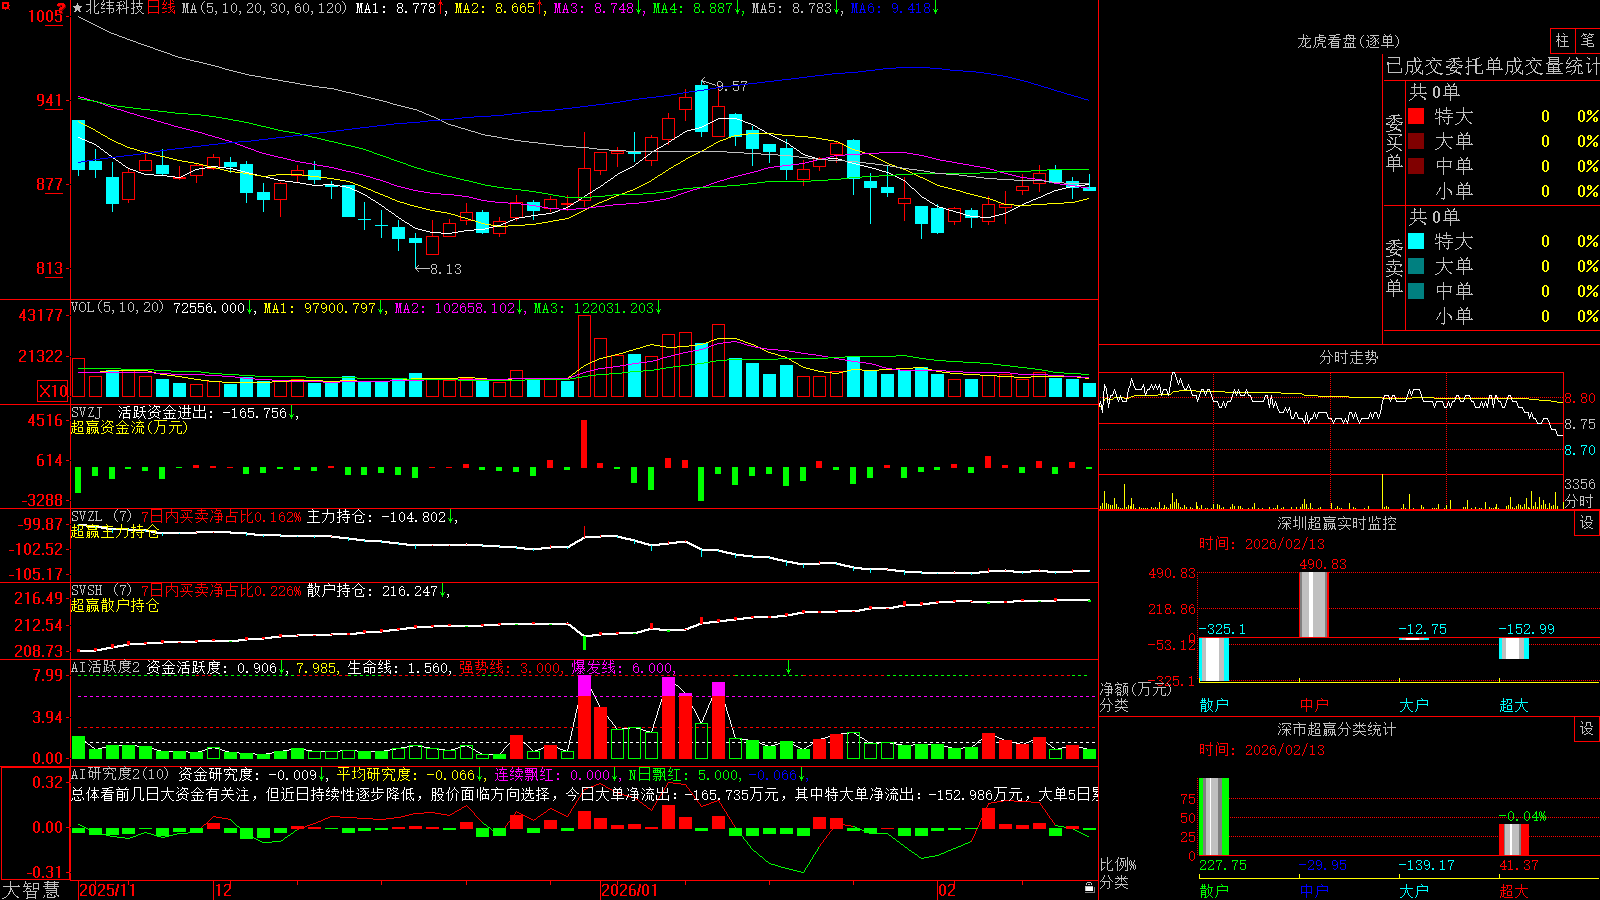Click the VOL(5,10,20) indicator label

[x=117, y=308]
